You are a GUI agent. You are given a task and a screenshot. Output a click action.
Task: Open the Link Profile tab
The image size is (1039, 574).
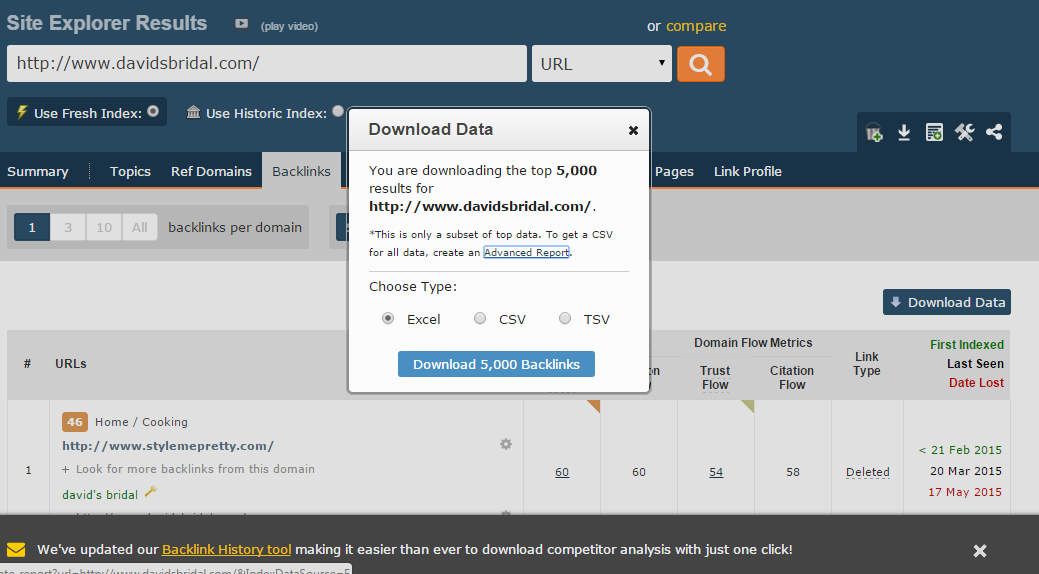click(747, 172)
